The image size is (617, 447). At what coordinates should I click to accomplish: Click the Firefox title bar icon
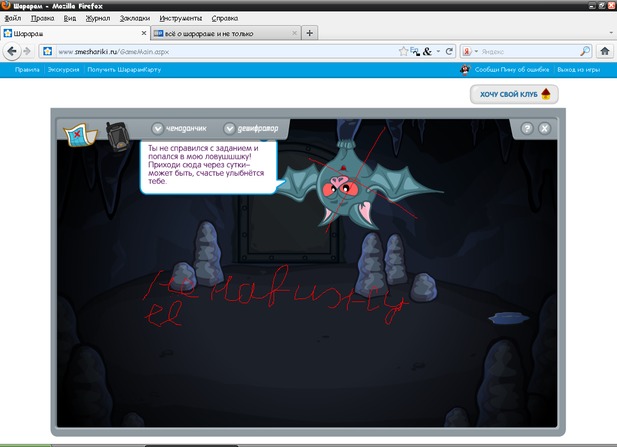tap(6, 6)
